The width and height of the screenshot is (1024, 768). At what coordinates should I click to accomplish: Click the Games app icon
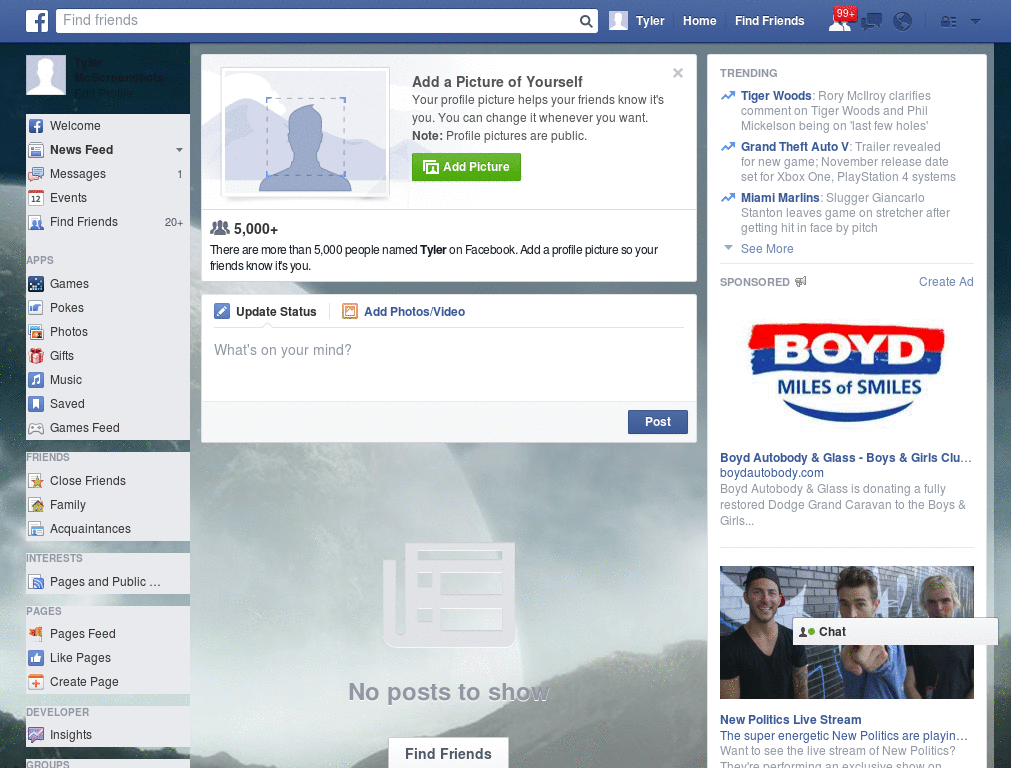point(36,284)
